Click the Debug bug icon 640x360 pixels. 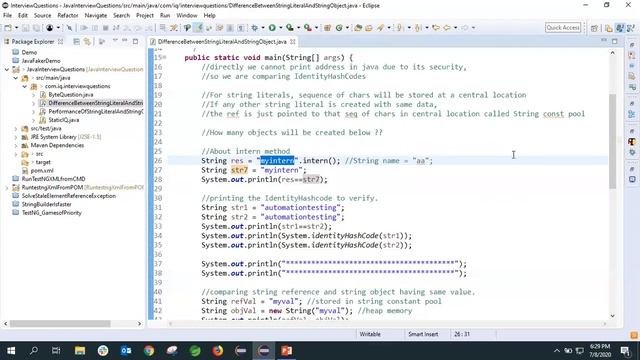pos(255,28)
